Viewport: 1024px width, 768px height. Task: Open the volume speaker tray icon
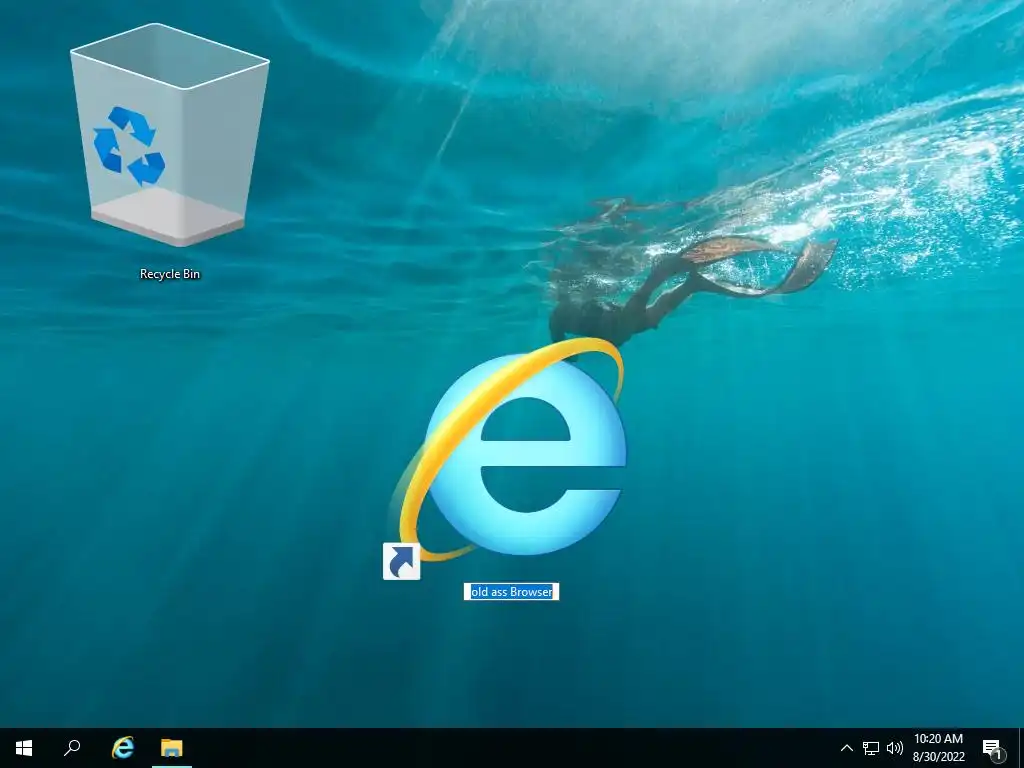[x=895, y=748]
